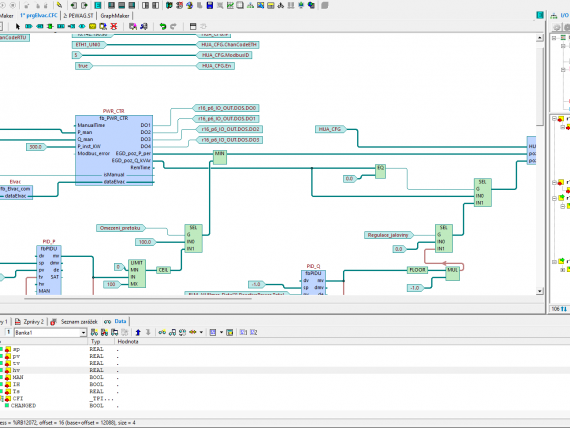The height and width of the screenshot is (428, 570).
Task: Click the teal eye-shaped block icon
Action: tap(82, 26)
